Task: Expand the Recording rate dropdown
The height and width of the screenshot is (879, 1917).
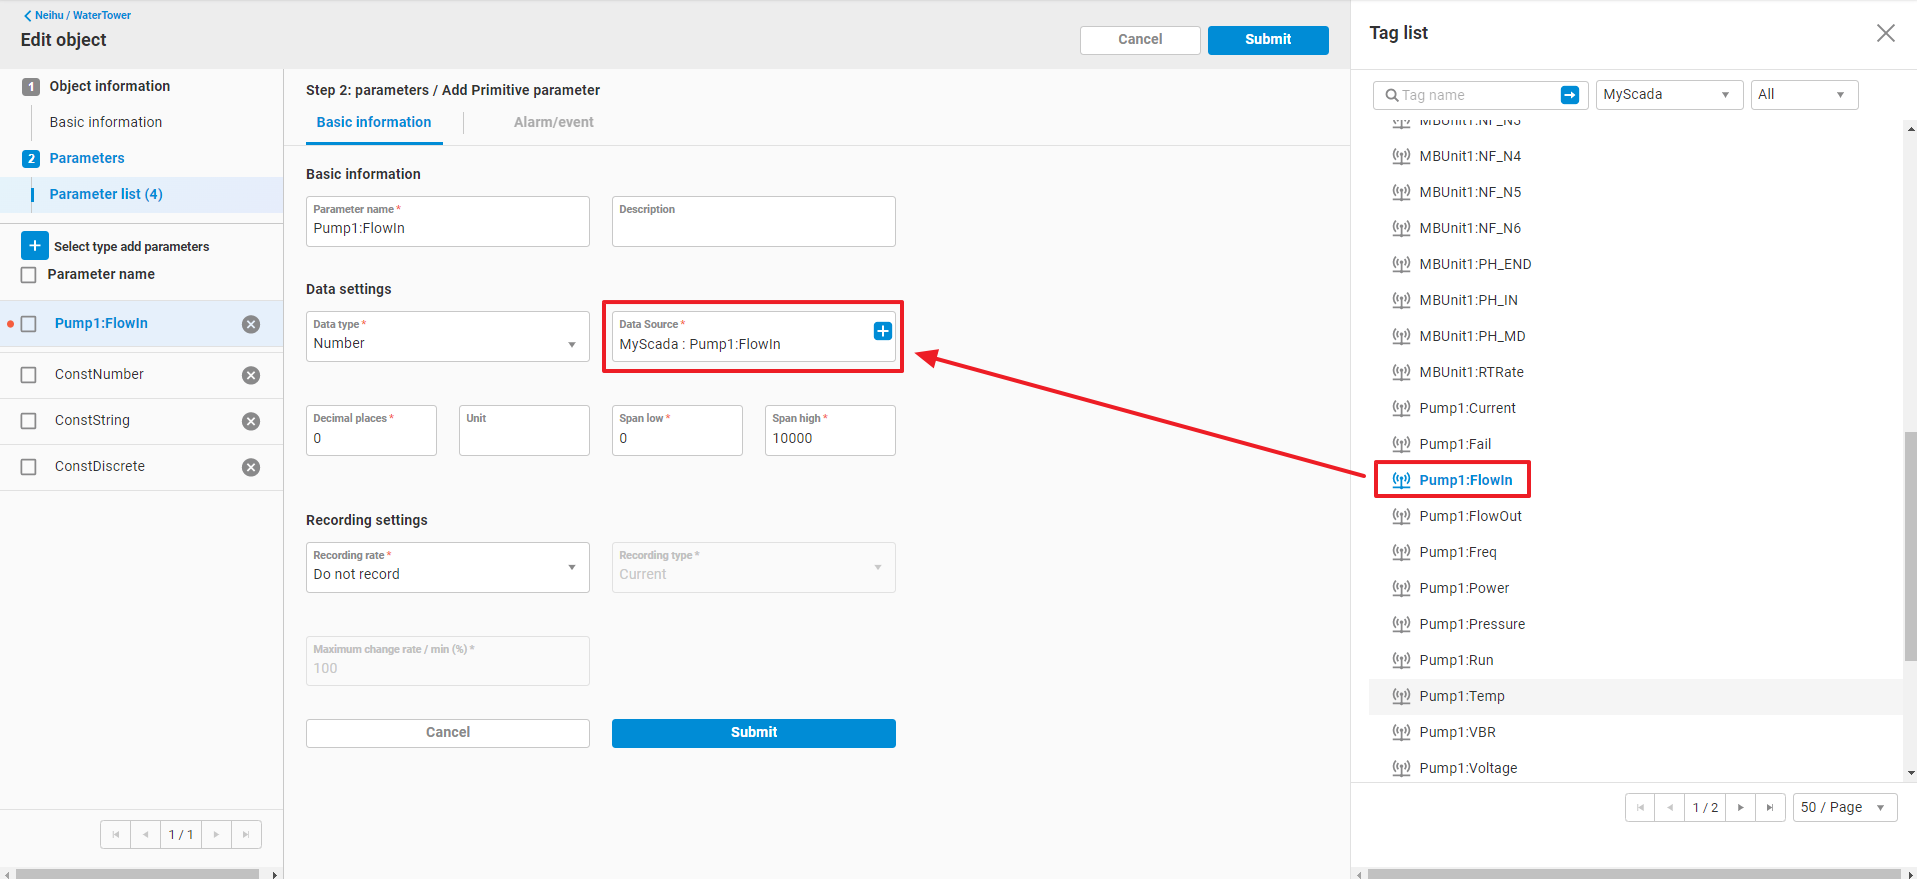Action: (447, 568)
